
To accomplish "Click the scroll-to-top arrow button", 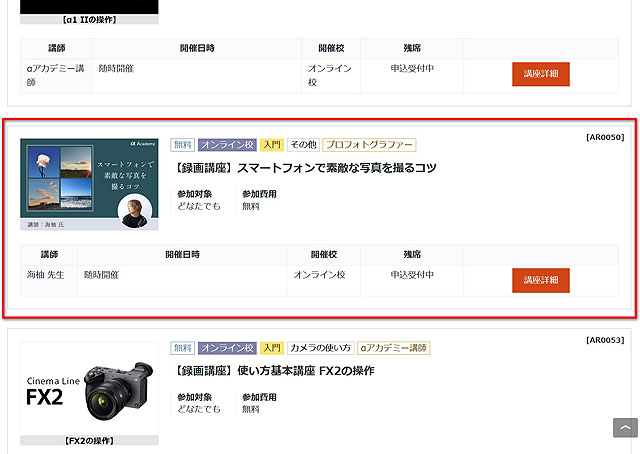I will (625, 427).
